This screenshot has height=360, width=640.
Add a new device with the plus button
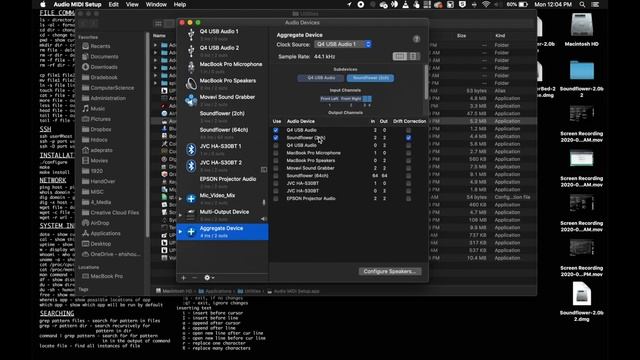coord(183,278)
